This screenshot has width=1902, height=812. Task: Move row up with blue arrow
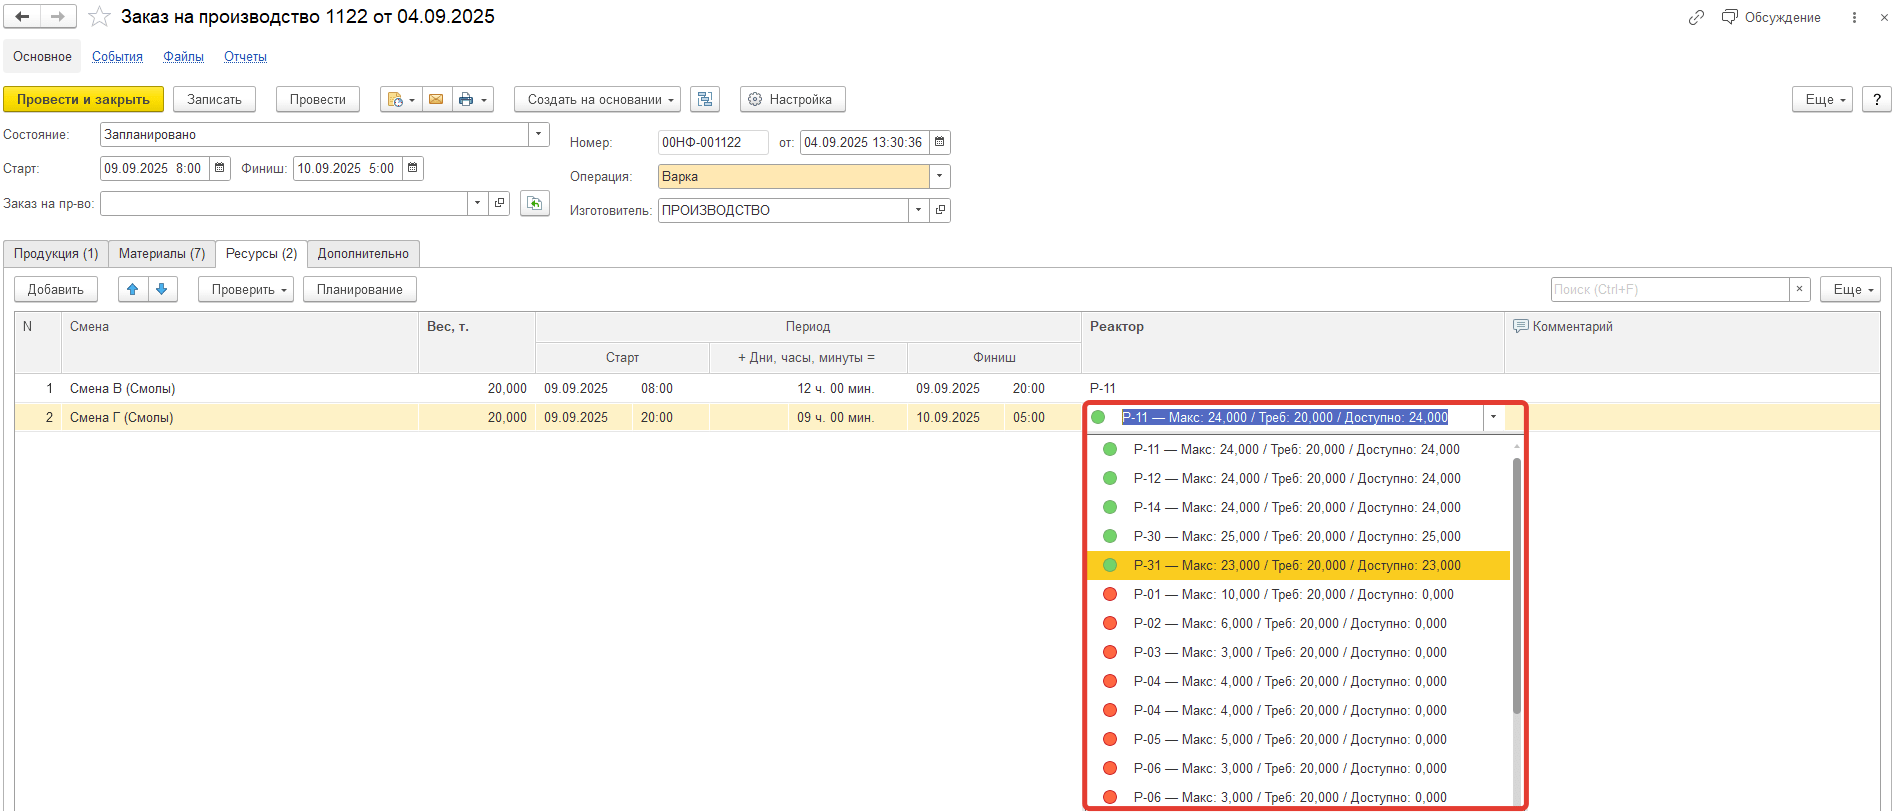133,290
